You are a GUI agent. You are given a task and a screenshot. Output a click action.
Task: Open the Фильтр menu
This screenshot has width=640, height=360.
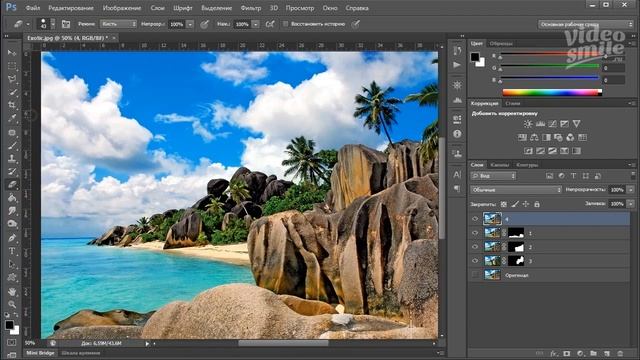point(250,8)
